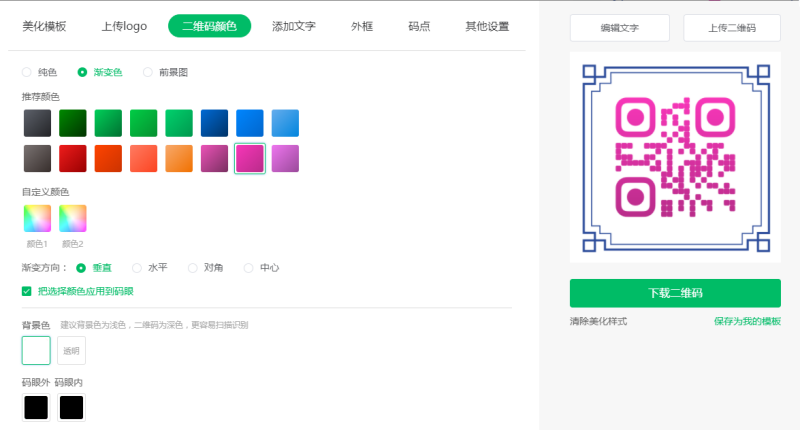Open the 码眼内 black color swatch
The image size is (800, 430).
tap(71, 408)
